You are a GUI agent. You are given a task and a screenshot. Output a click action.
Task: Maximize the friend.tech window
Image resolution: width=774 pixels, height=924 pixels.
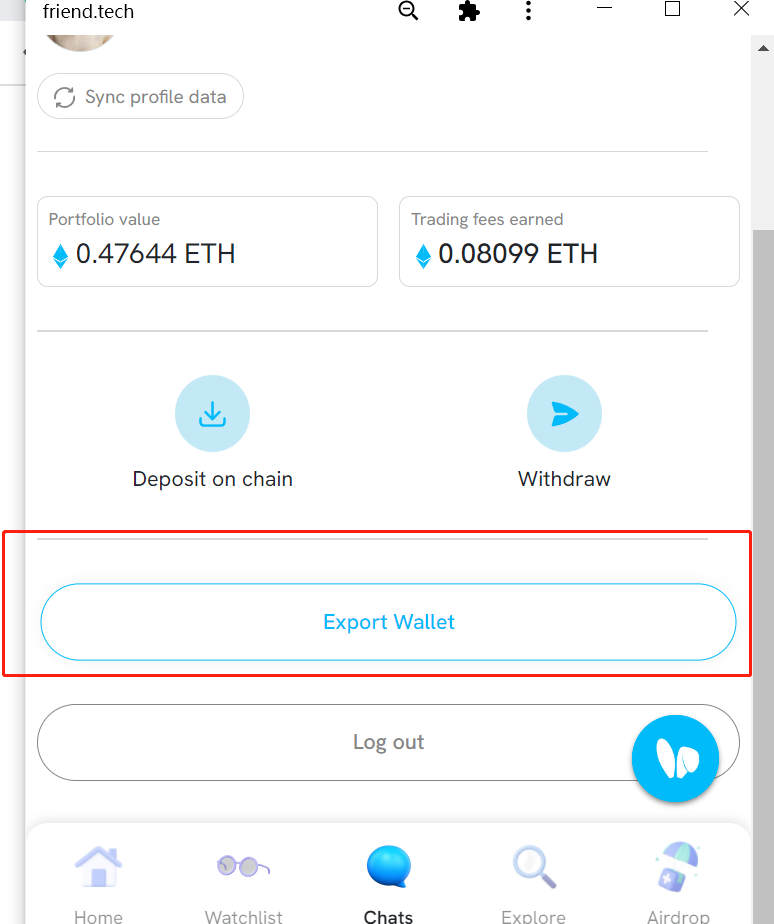[x=672, y=10]
